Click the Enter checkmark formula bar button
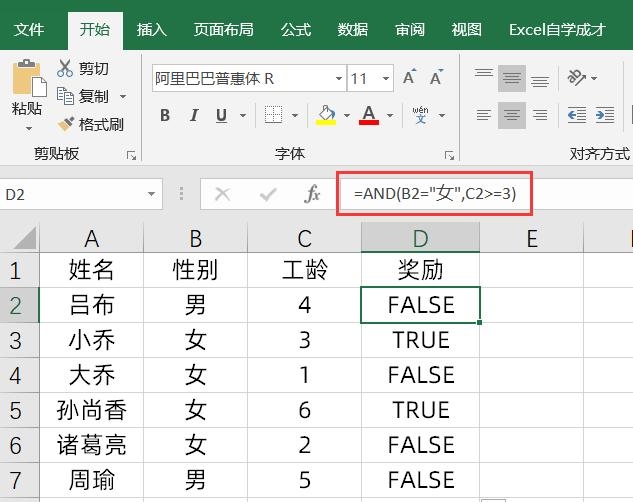 pyautogui.click(x=268, y=194)
